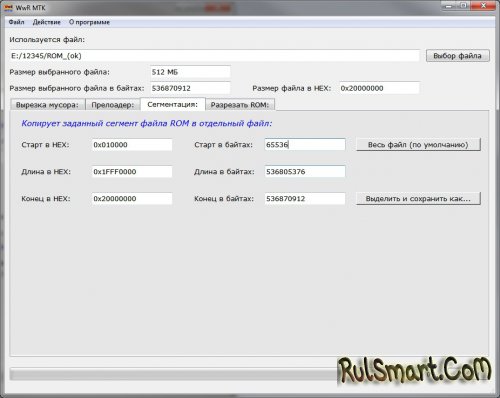Click the file path field E:/12345/ROM_(ok)
Screen dimensions: 500x398
pos(215,56)
